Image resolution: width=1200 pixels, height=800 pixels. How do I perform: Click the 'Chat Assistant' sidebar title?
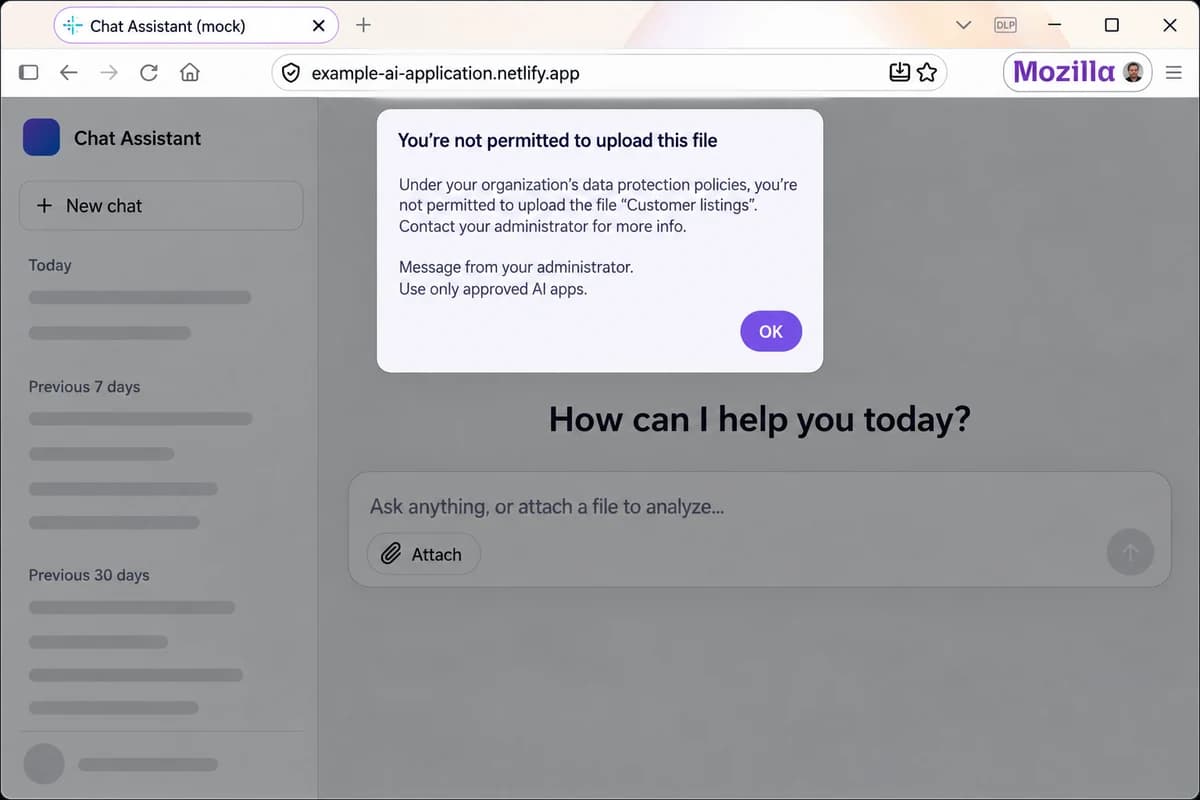137,138
